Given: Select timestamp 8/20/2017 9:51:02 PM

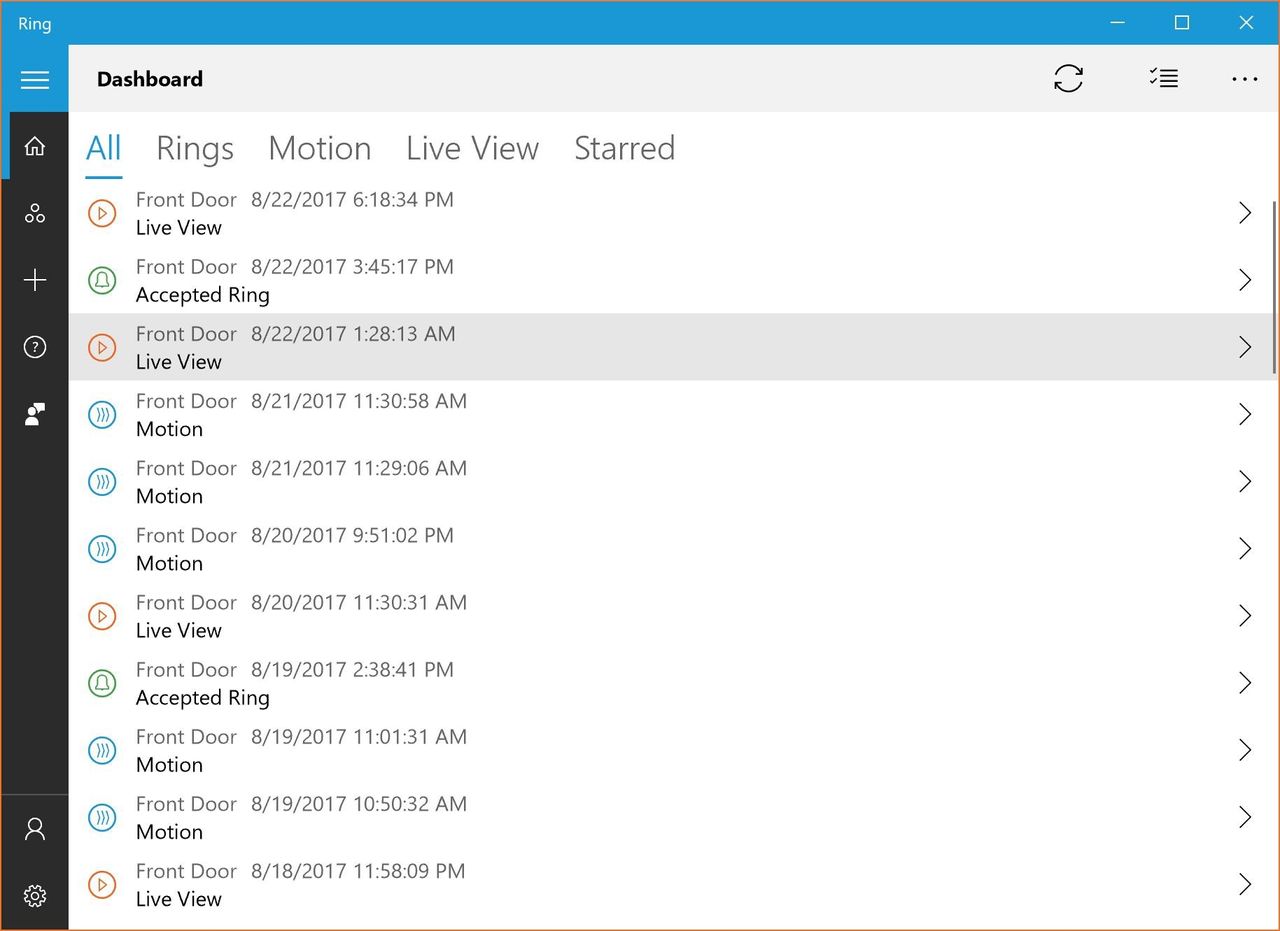Looking at the screenshot, I should click(x=352, y=535).
